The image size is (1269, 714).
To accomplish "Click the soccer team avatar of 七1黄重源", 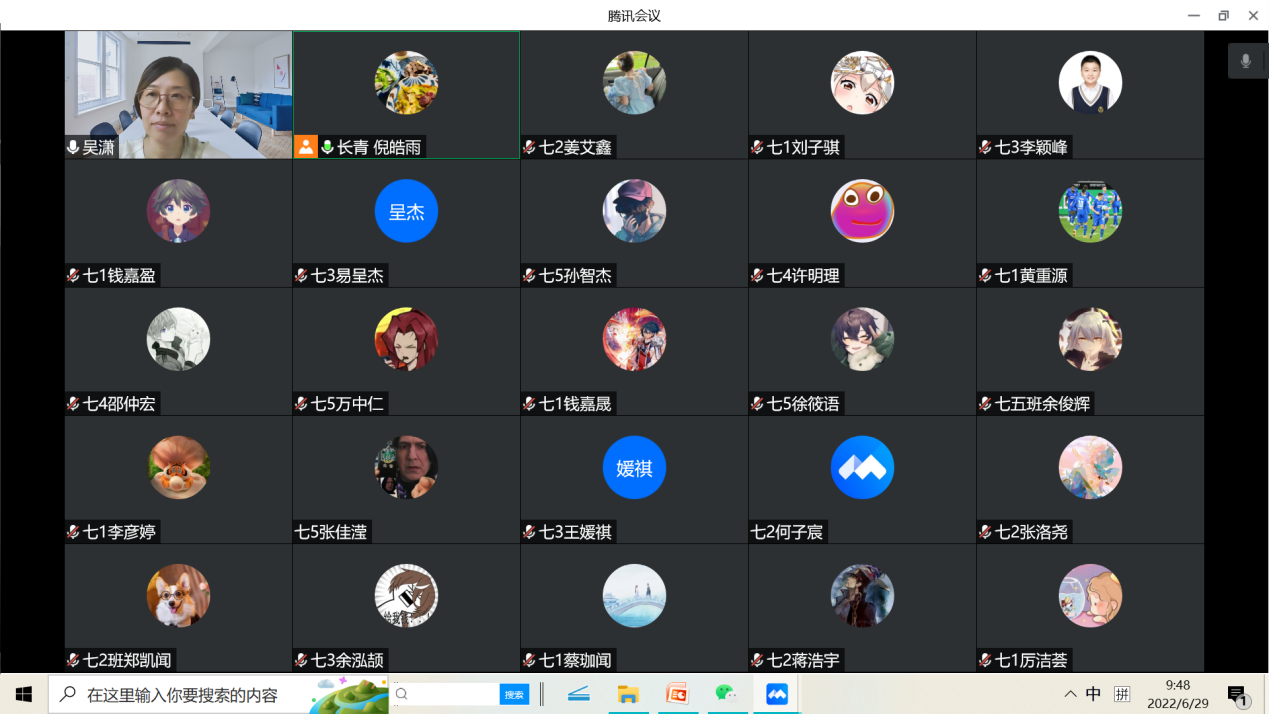I will (1090, 211).
